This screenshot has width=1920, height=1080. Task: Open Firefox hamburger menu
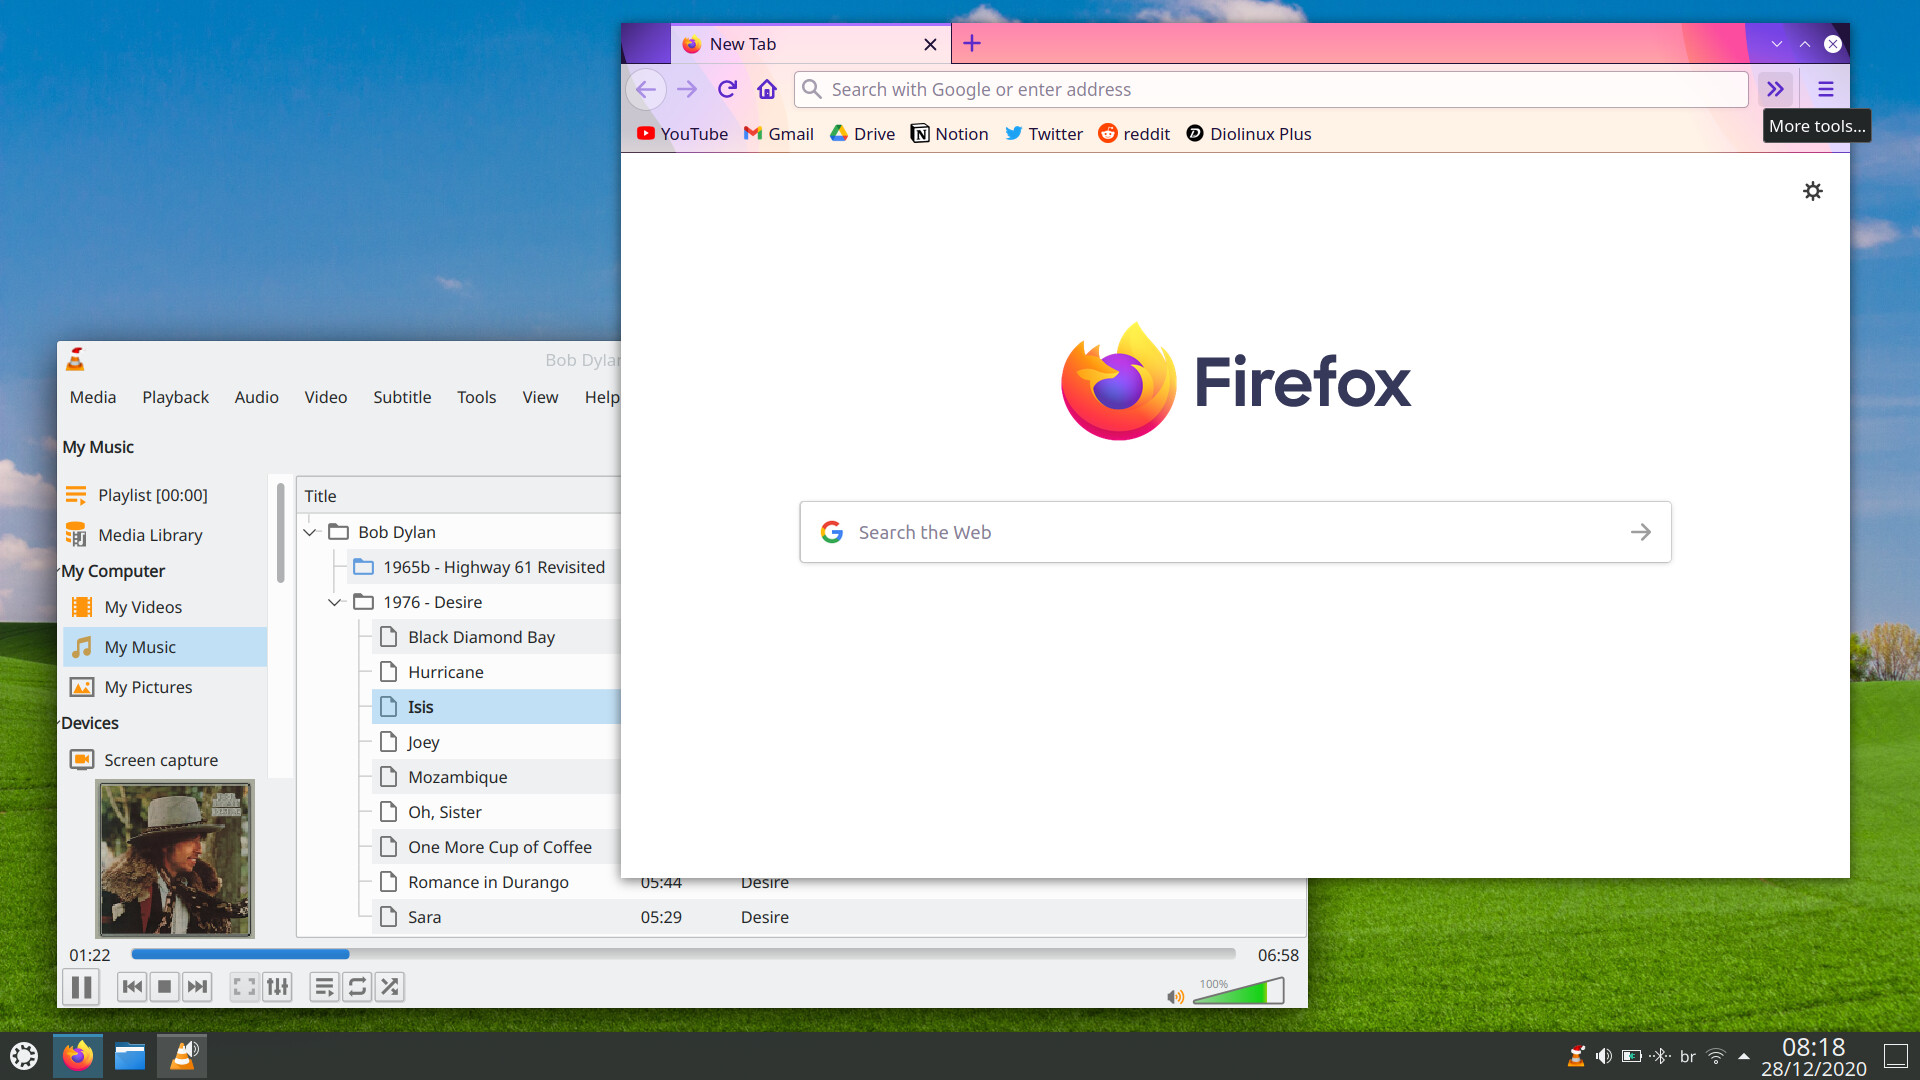point(1825,89)
